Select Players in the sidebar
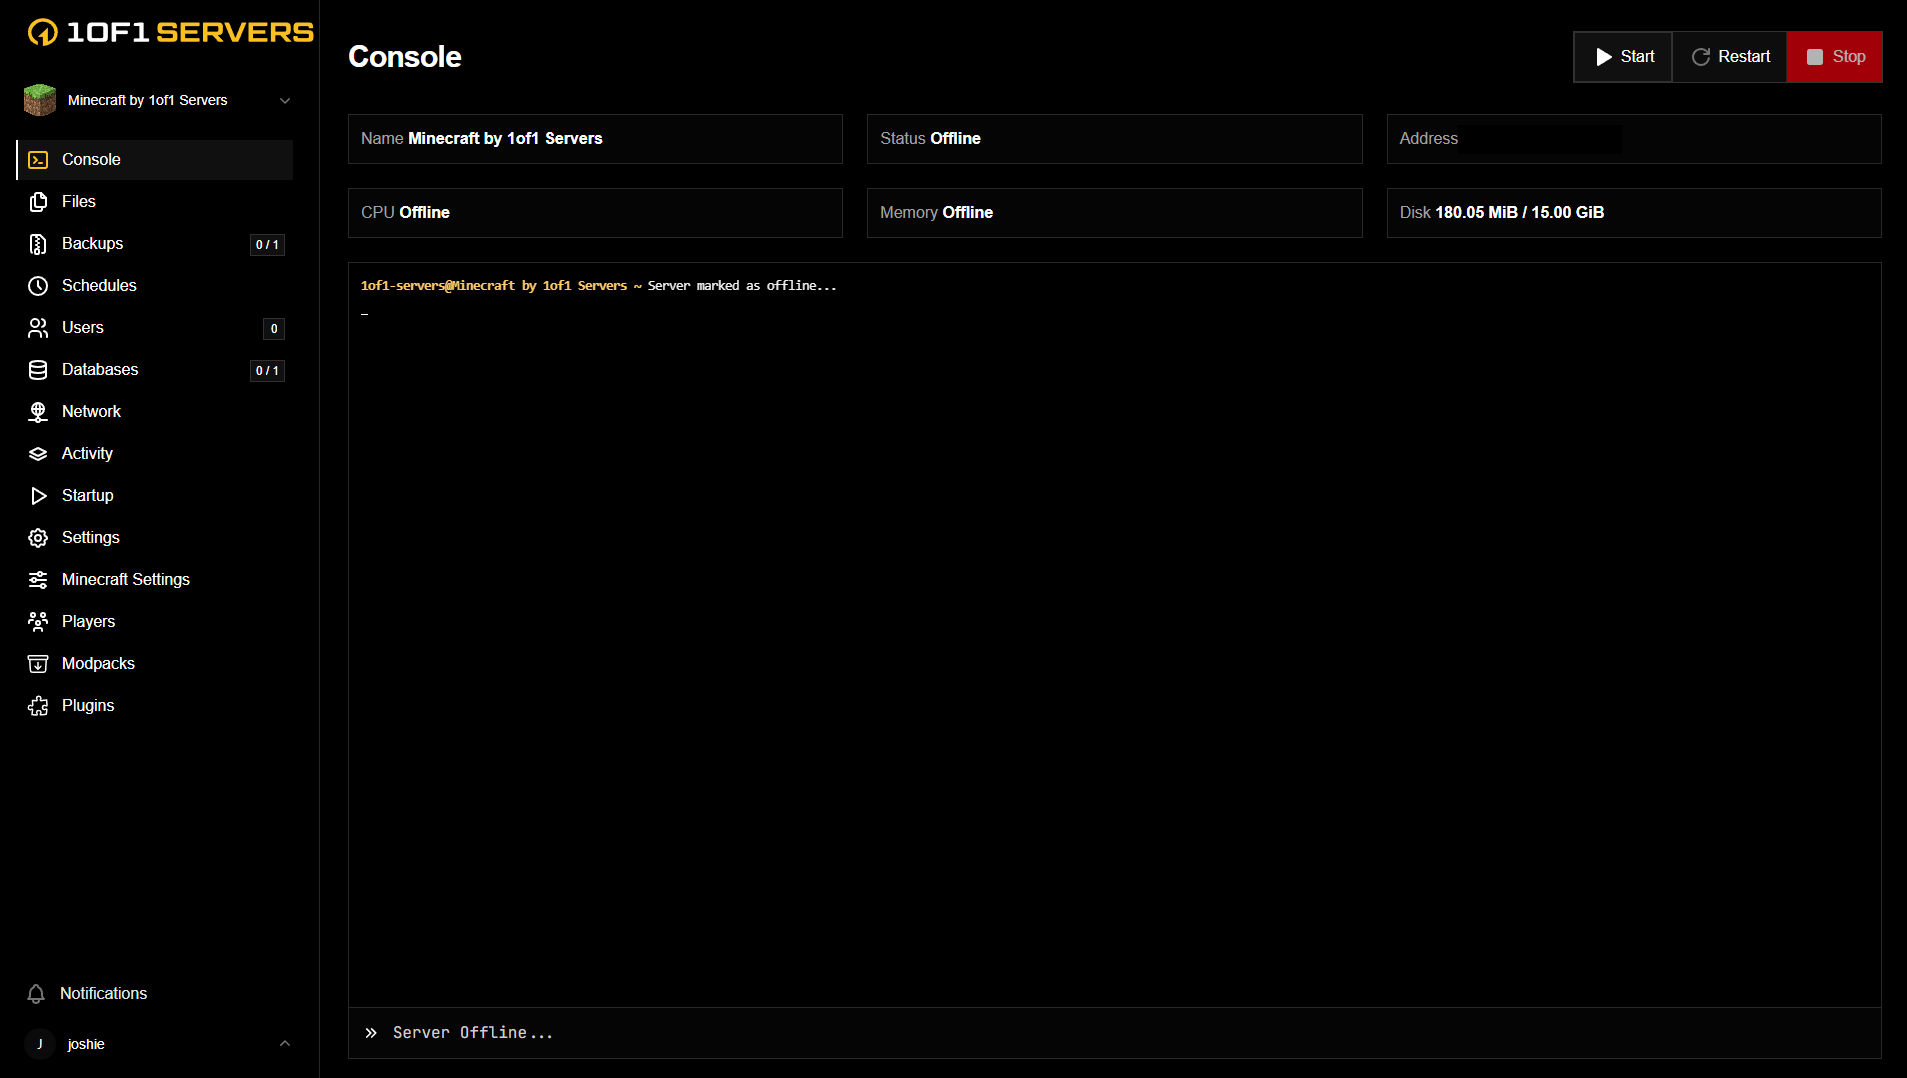The image size is (1907, 1078). (x=155, y=622)
